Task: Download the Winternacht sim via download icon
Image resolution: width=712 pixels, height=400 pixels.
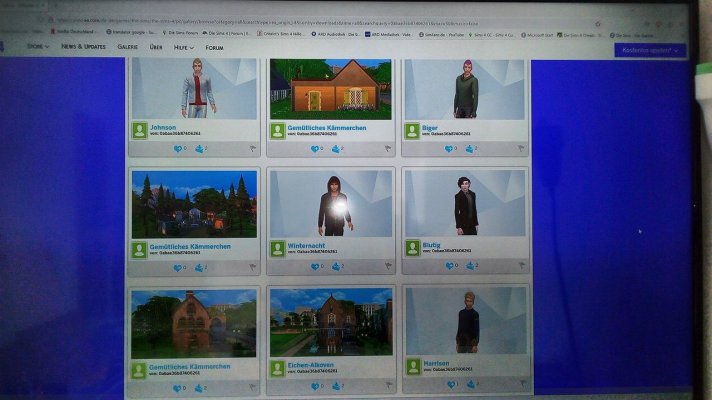Action: (x=336, y=267)
